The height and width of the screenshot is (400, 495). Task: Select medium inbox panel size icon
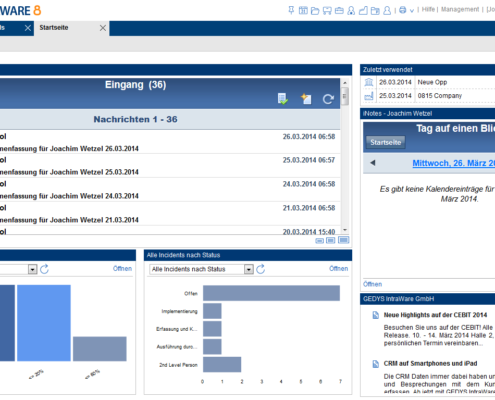331,240
